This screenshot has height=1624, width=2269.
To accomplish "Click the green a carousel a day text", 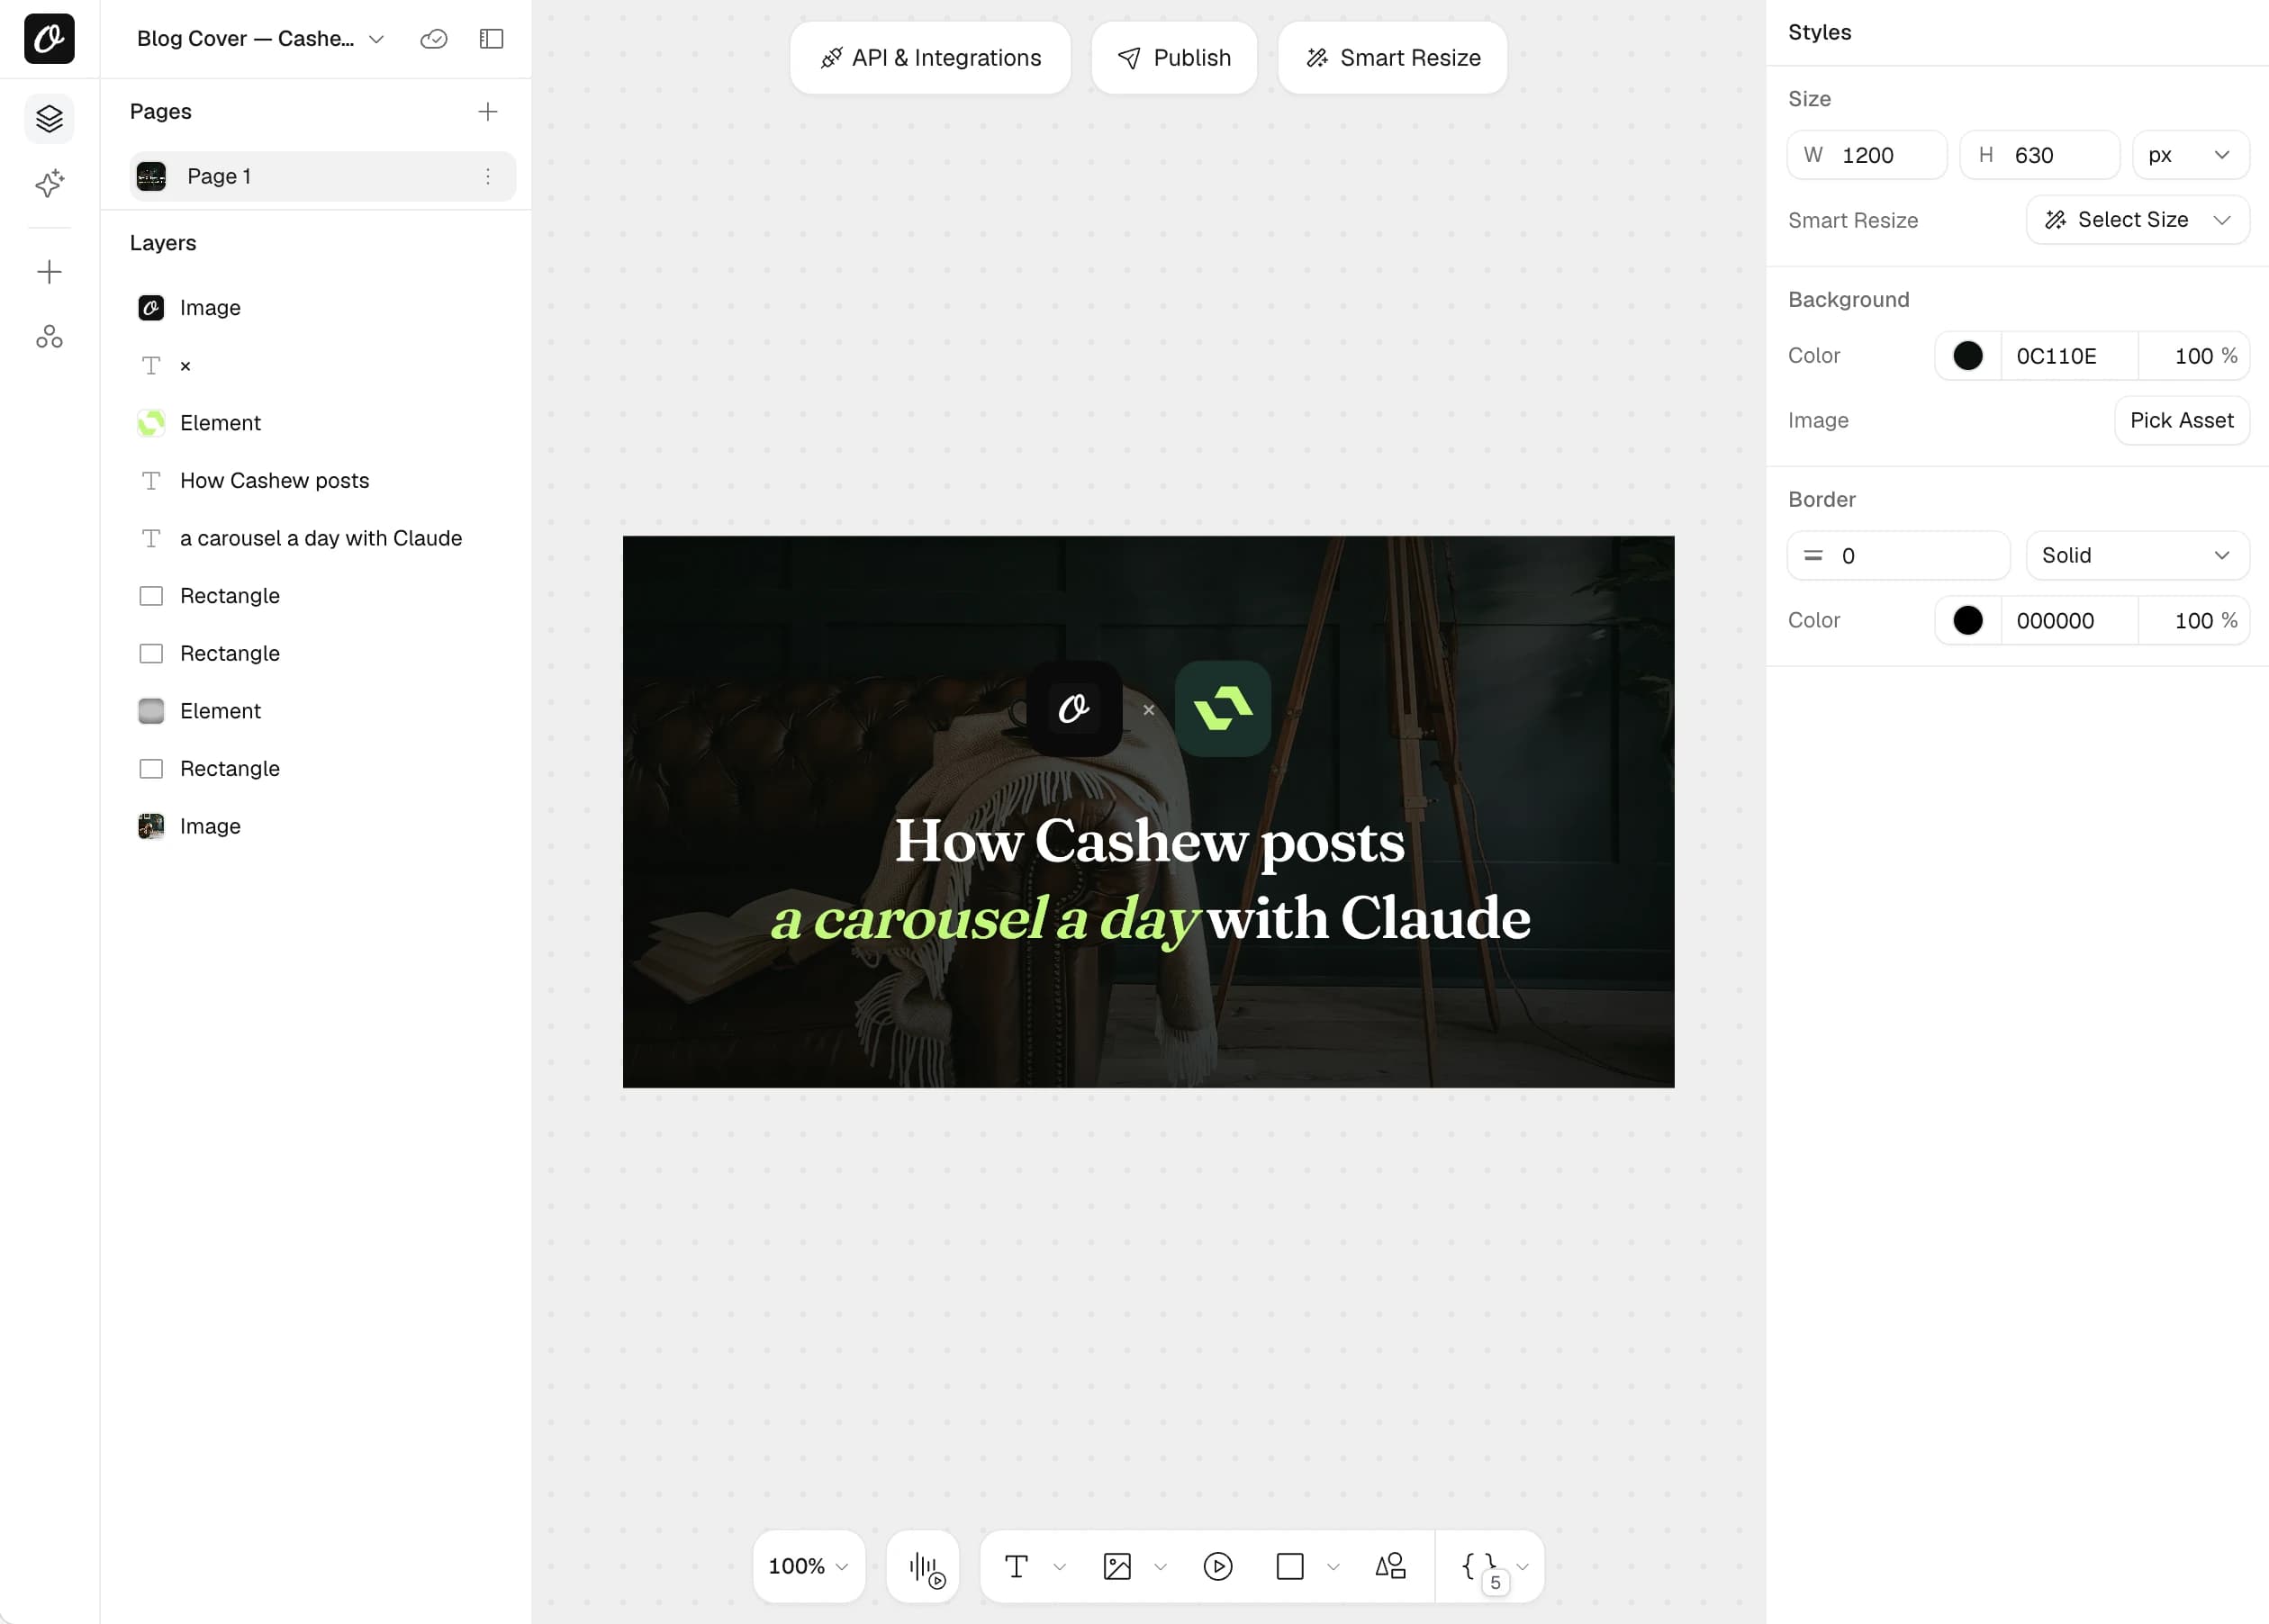I will click(984, 919).
